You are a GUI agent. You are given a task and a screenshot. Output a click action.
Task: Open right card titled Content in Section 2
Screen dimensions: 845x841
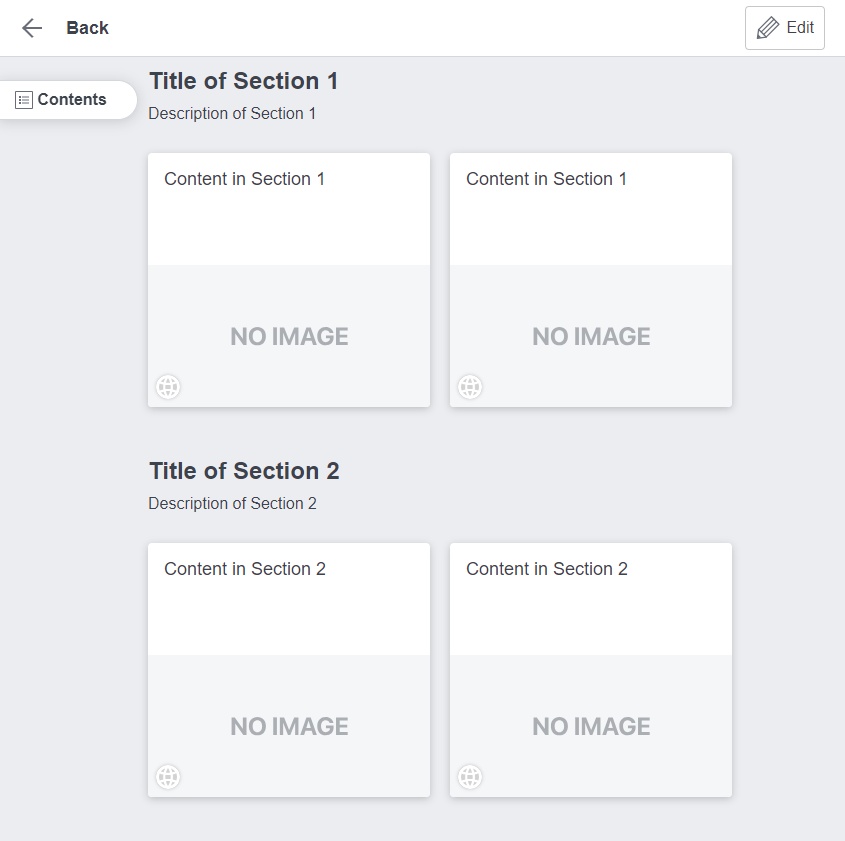tap(547, 570)
